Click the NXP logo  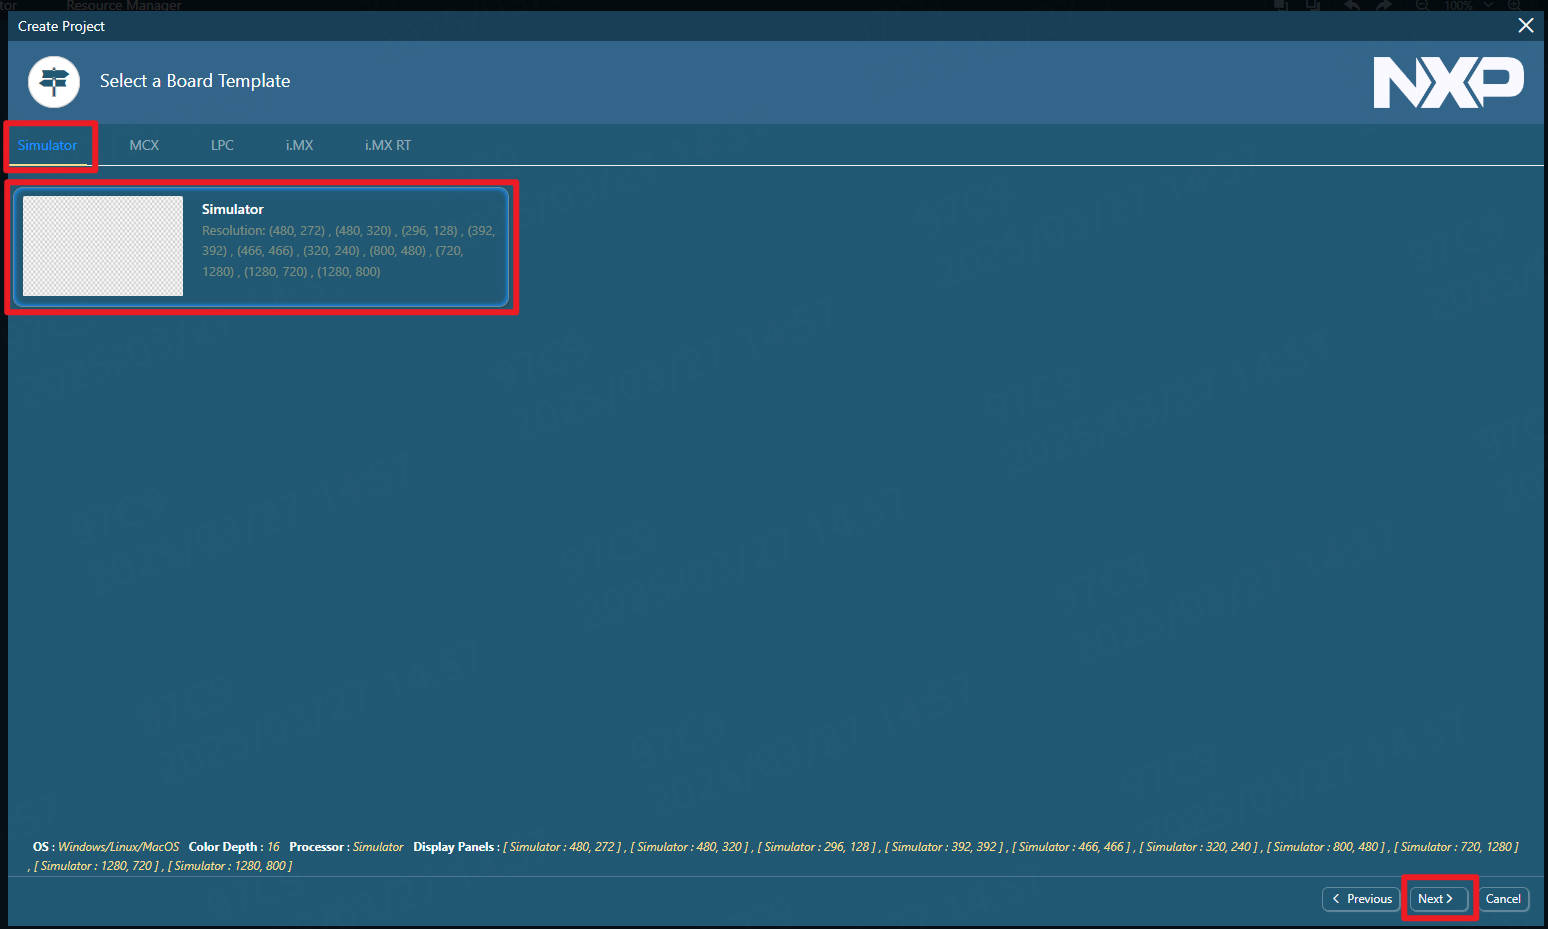(x=1448, y=82)
